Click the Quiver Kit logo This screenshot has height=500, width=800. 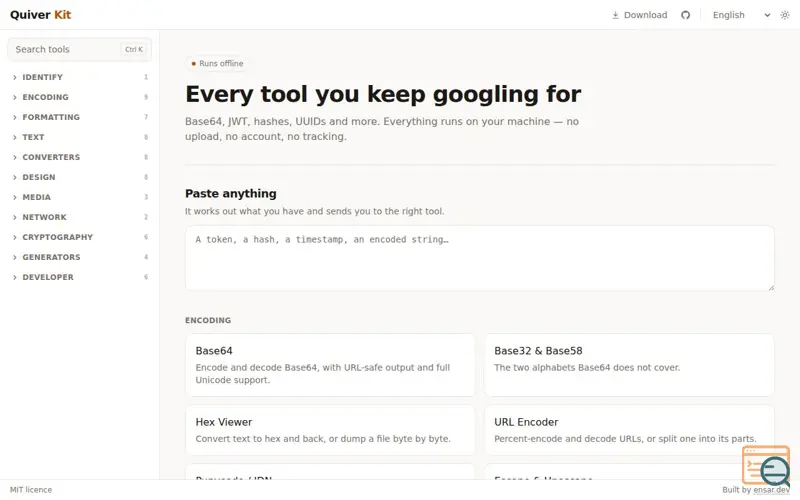point(40,15)
